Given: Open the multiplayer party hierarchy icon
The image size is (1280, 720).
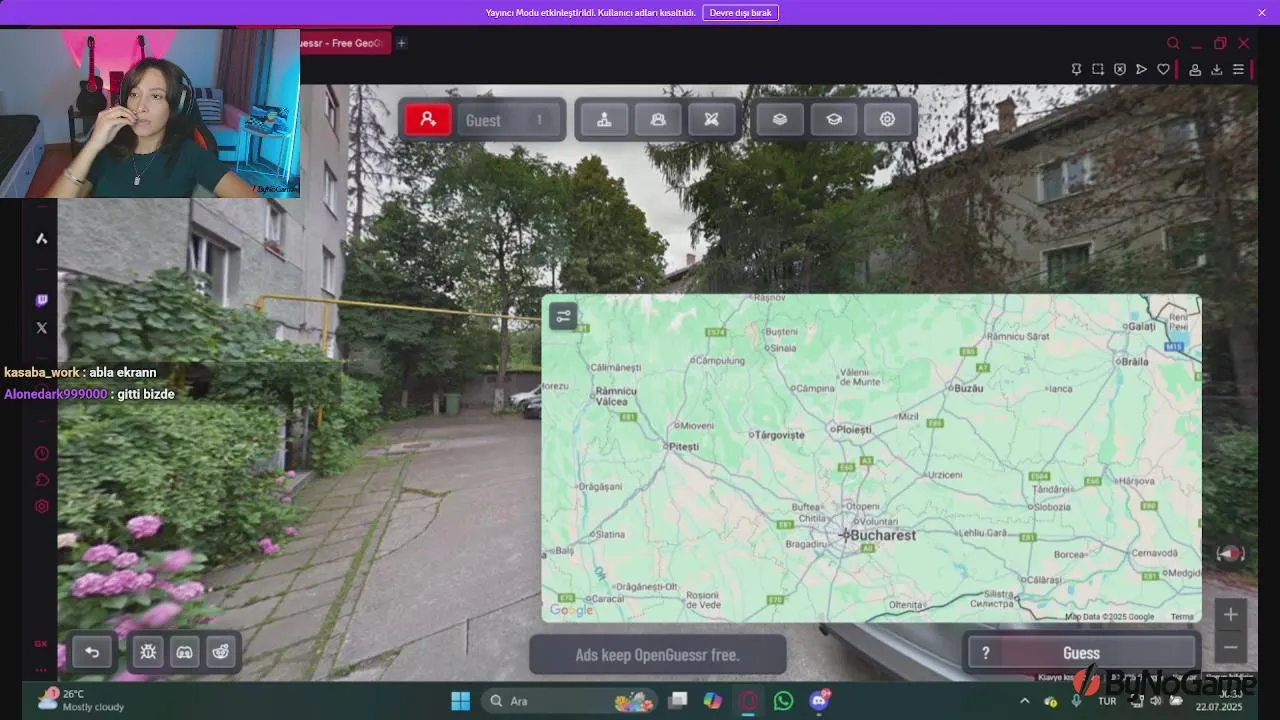Looking at the screenshot, I should pos(604,120).
